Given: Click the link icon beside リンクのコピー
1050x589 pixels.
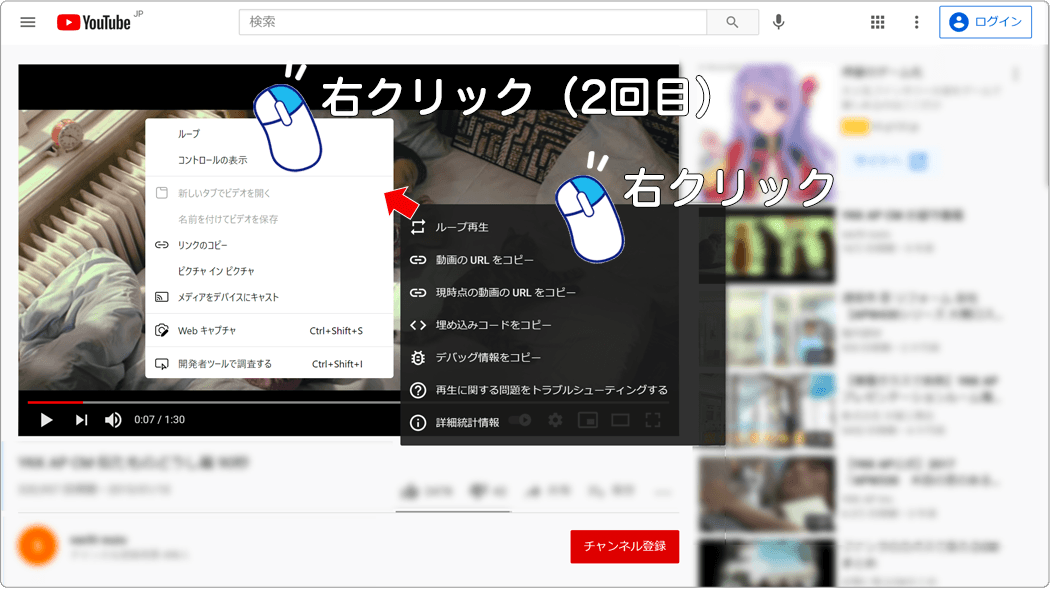Looking at the screenshot, I should point(161,245).
